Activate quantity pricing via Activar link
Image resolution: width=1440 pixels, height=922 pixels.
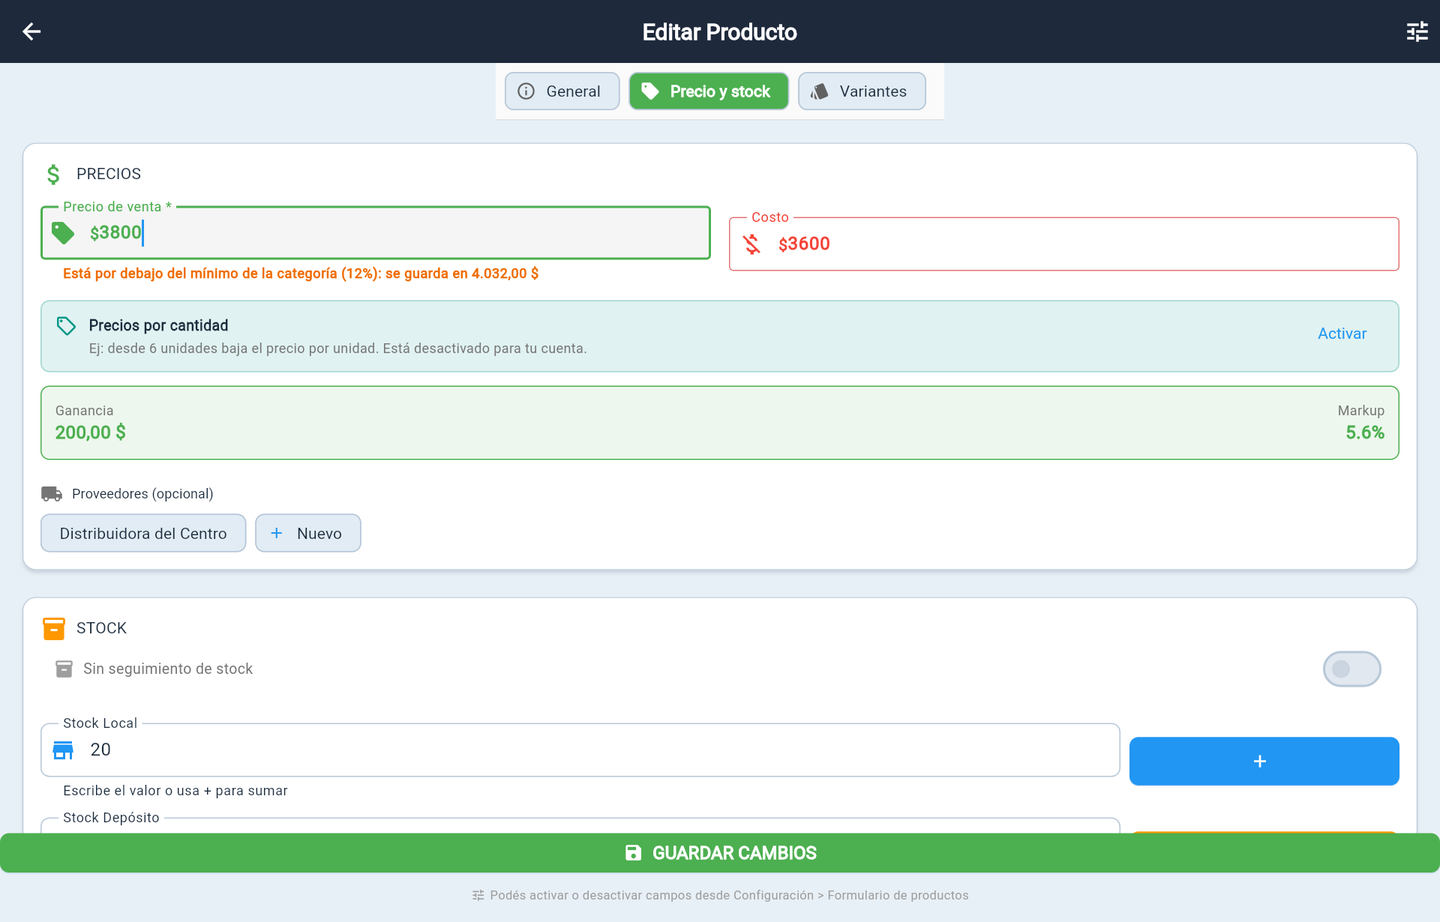pyautogui.click(x=1342, y=334)
